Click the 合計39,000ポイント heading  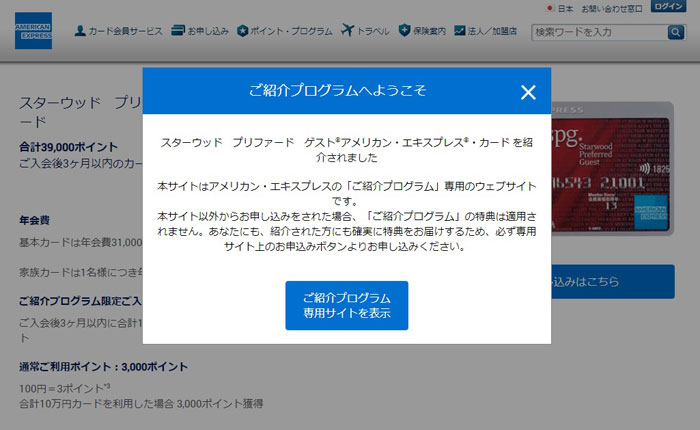68,147
